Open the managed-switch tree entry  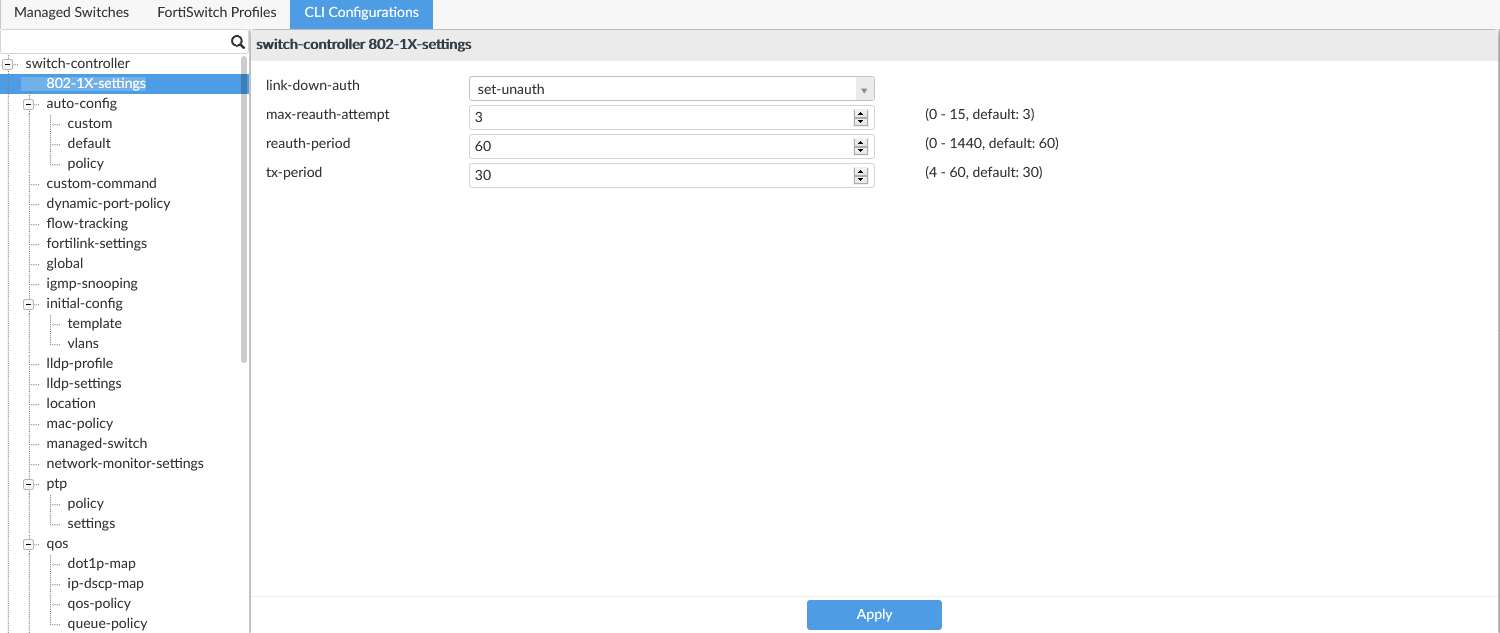pyautogui.click(x=96, y=443)
